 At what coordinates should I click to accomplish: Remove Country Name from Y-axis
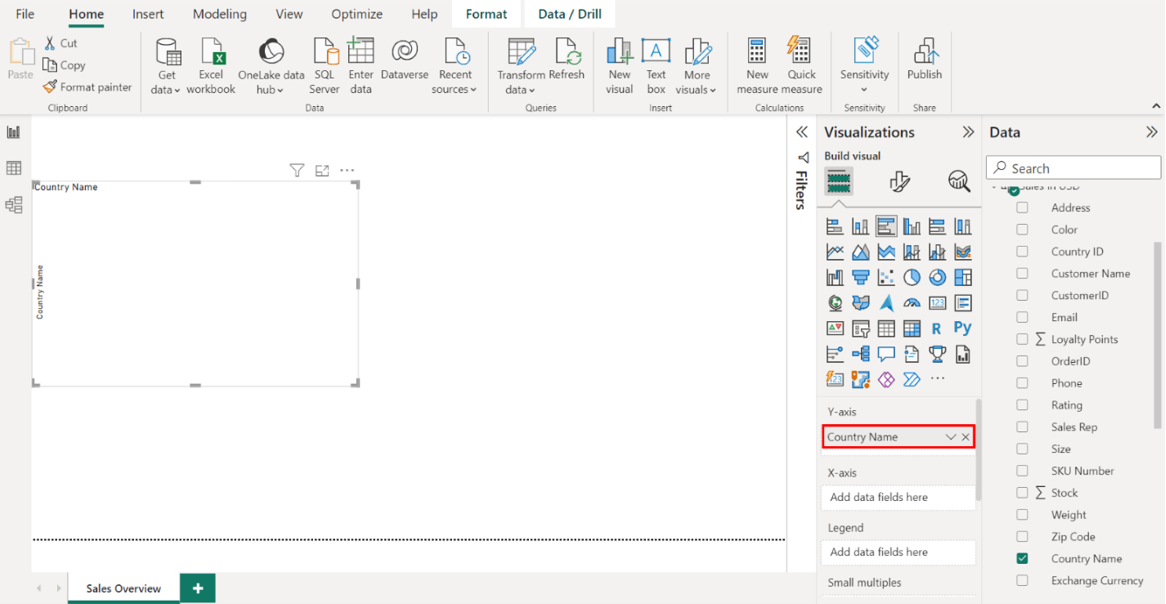coord(966,437)
